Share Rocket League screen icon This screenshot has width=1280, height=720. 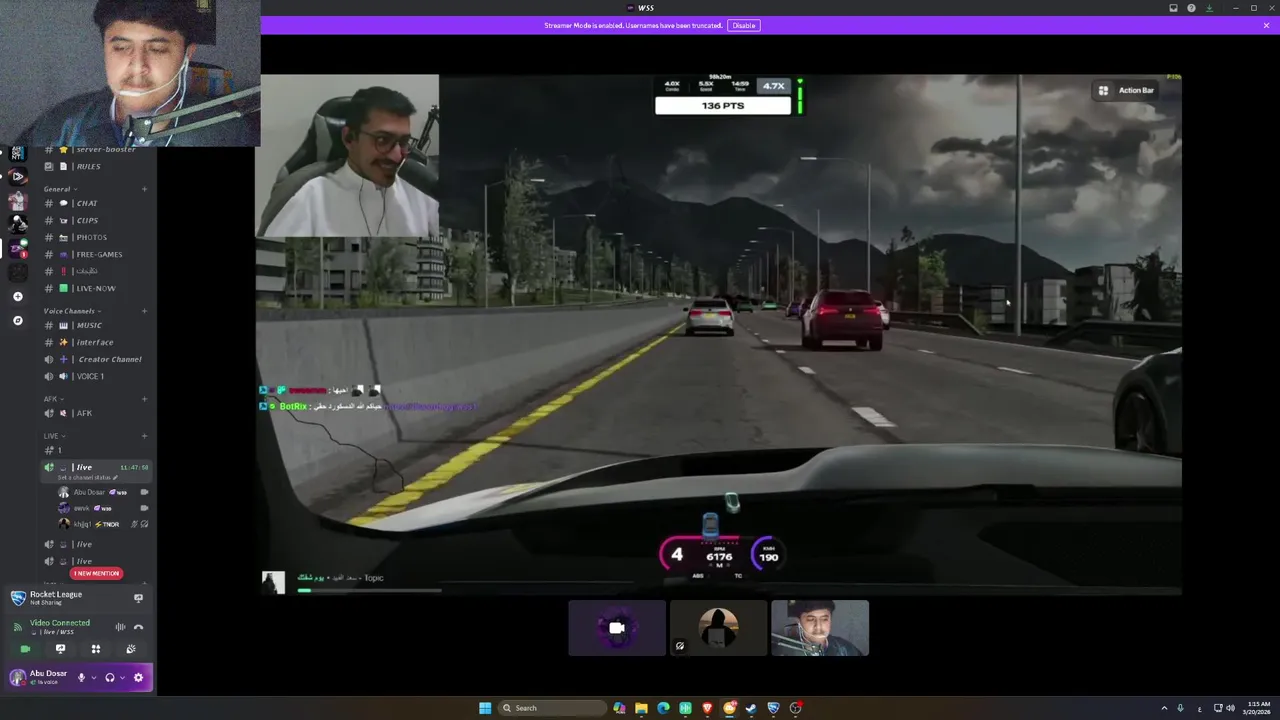[138, 598]
